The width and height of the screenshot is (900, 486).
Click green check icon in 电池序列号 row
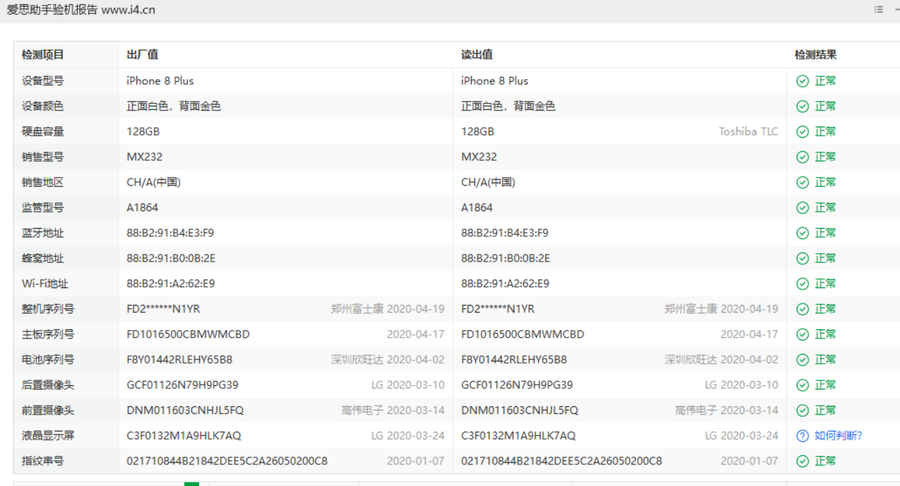point(802,359)
